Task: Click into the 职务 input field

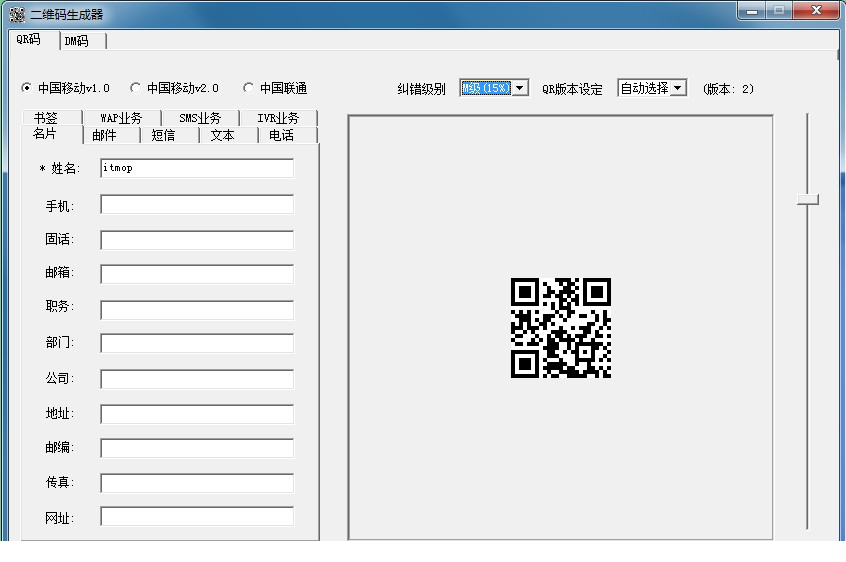Action: 197,310
